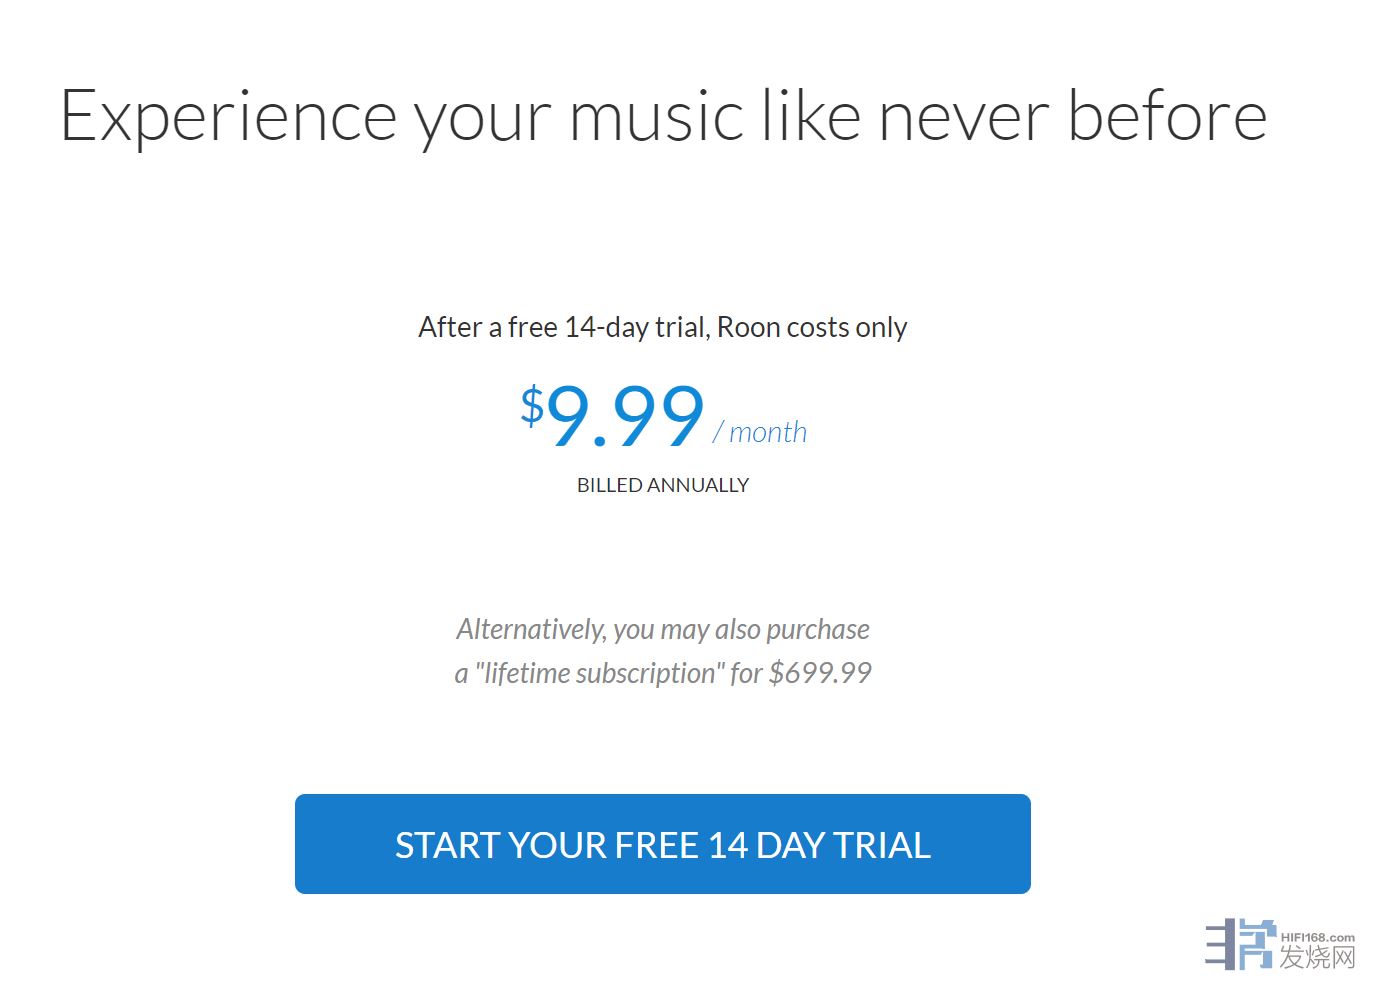Click the Chinese 发烧网 watermark text
This screenshot has height=987, width=1382.
(1317, 957)
